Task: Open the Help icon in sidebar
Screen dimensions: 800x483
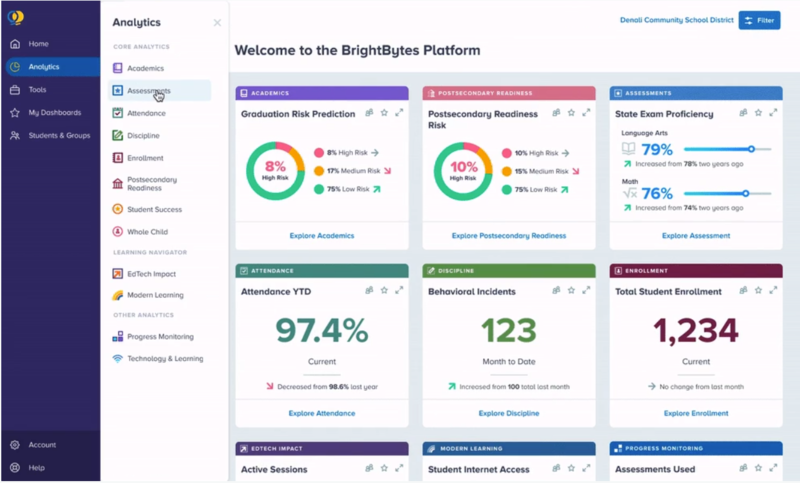Action: (x=15, y=468)
